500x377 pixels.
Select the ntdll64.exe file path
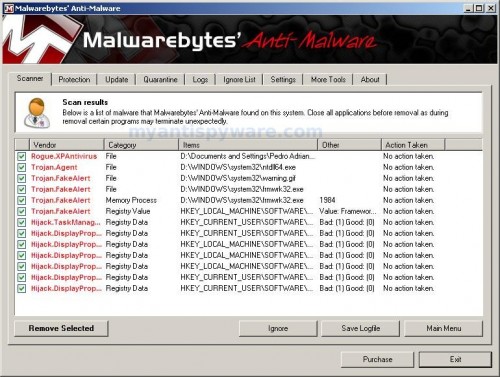238,167
